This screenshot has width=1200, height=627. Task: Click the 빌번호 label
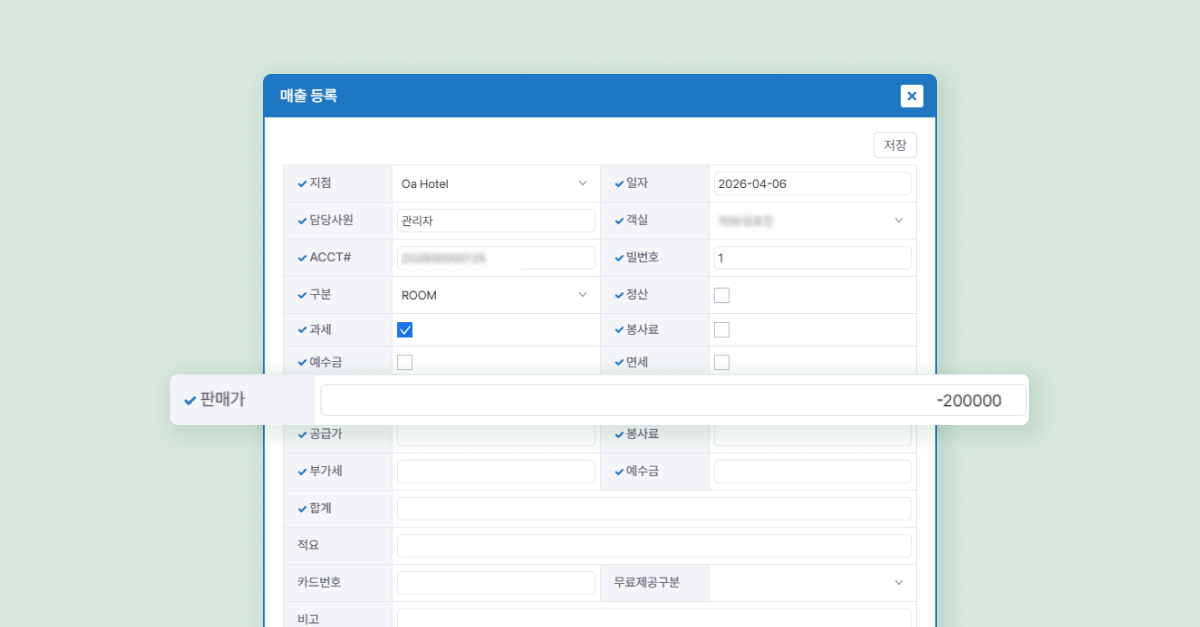pos(642,258)
